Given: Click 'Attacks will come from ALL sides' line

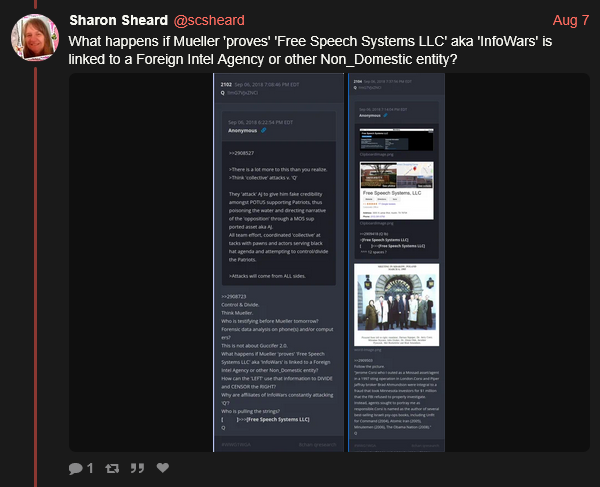Looking at the screenshot, I should 267,276.
